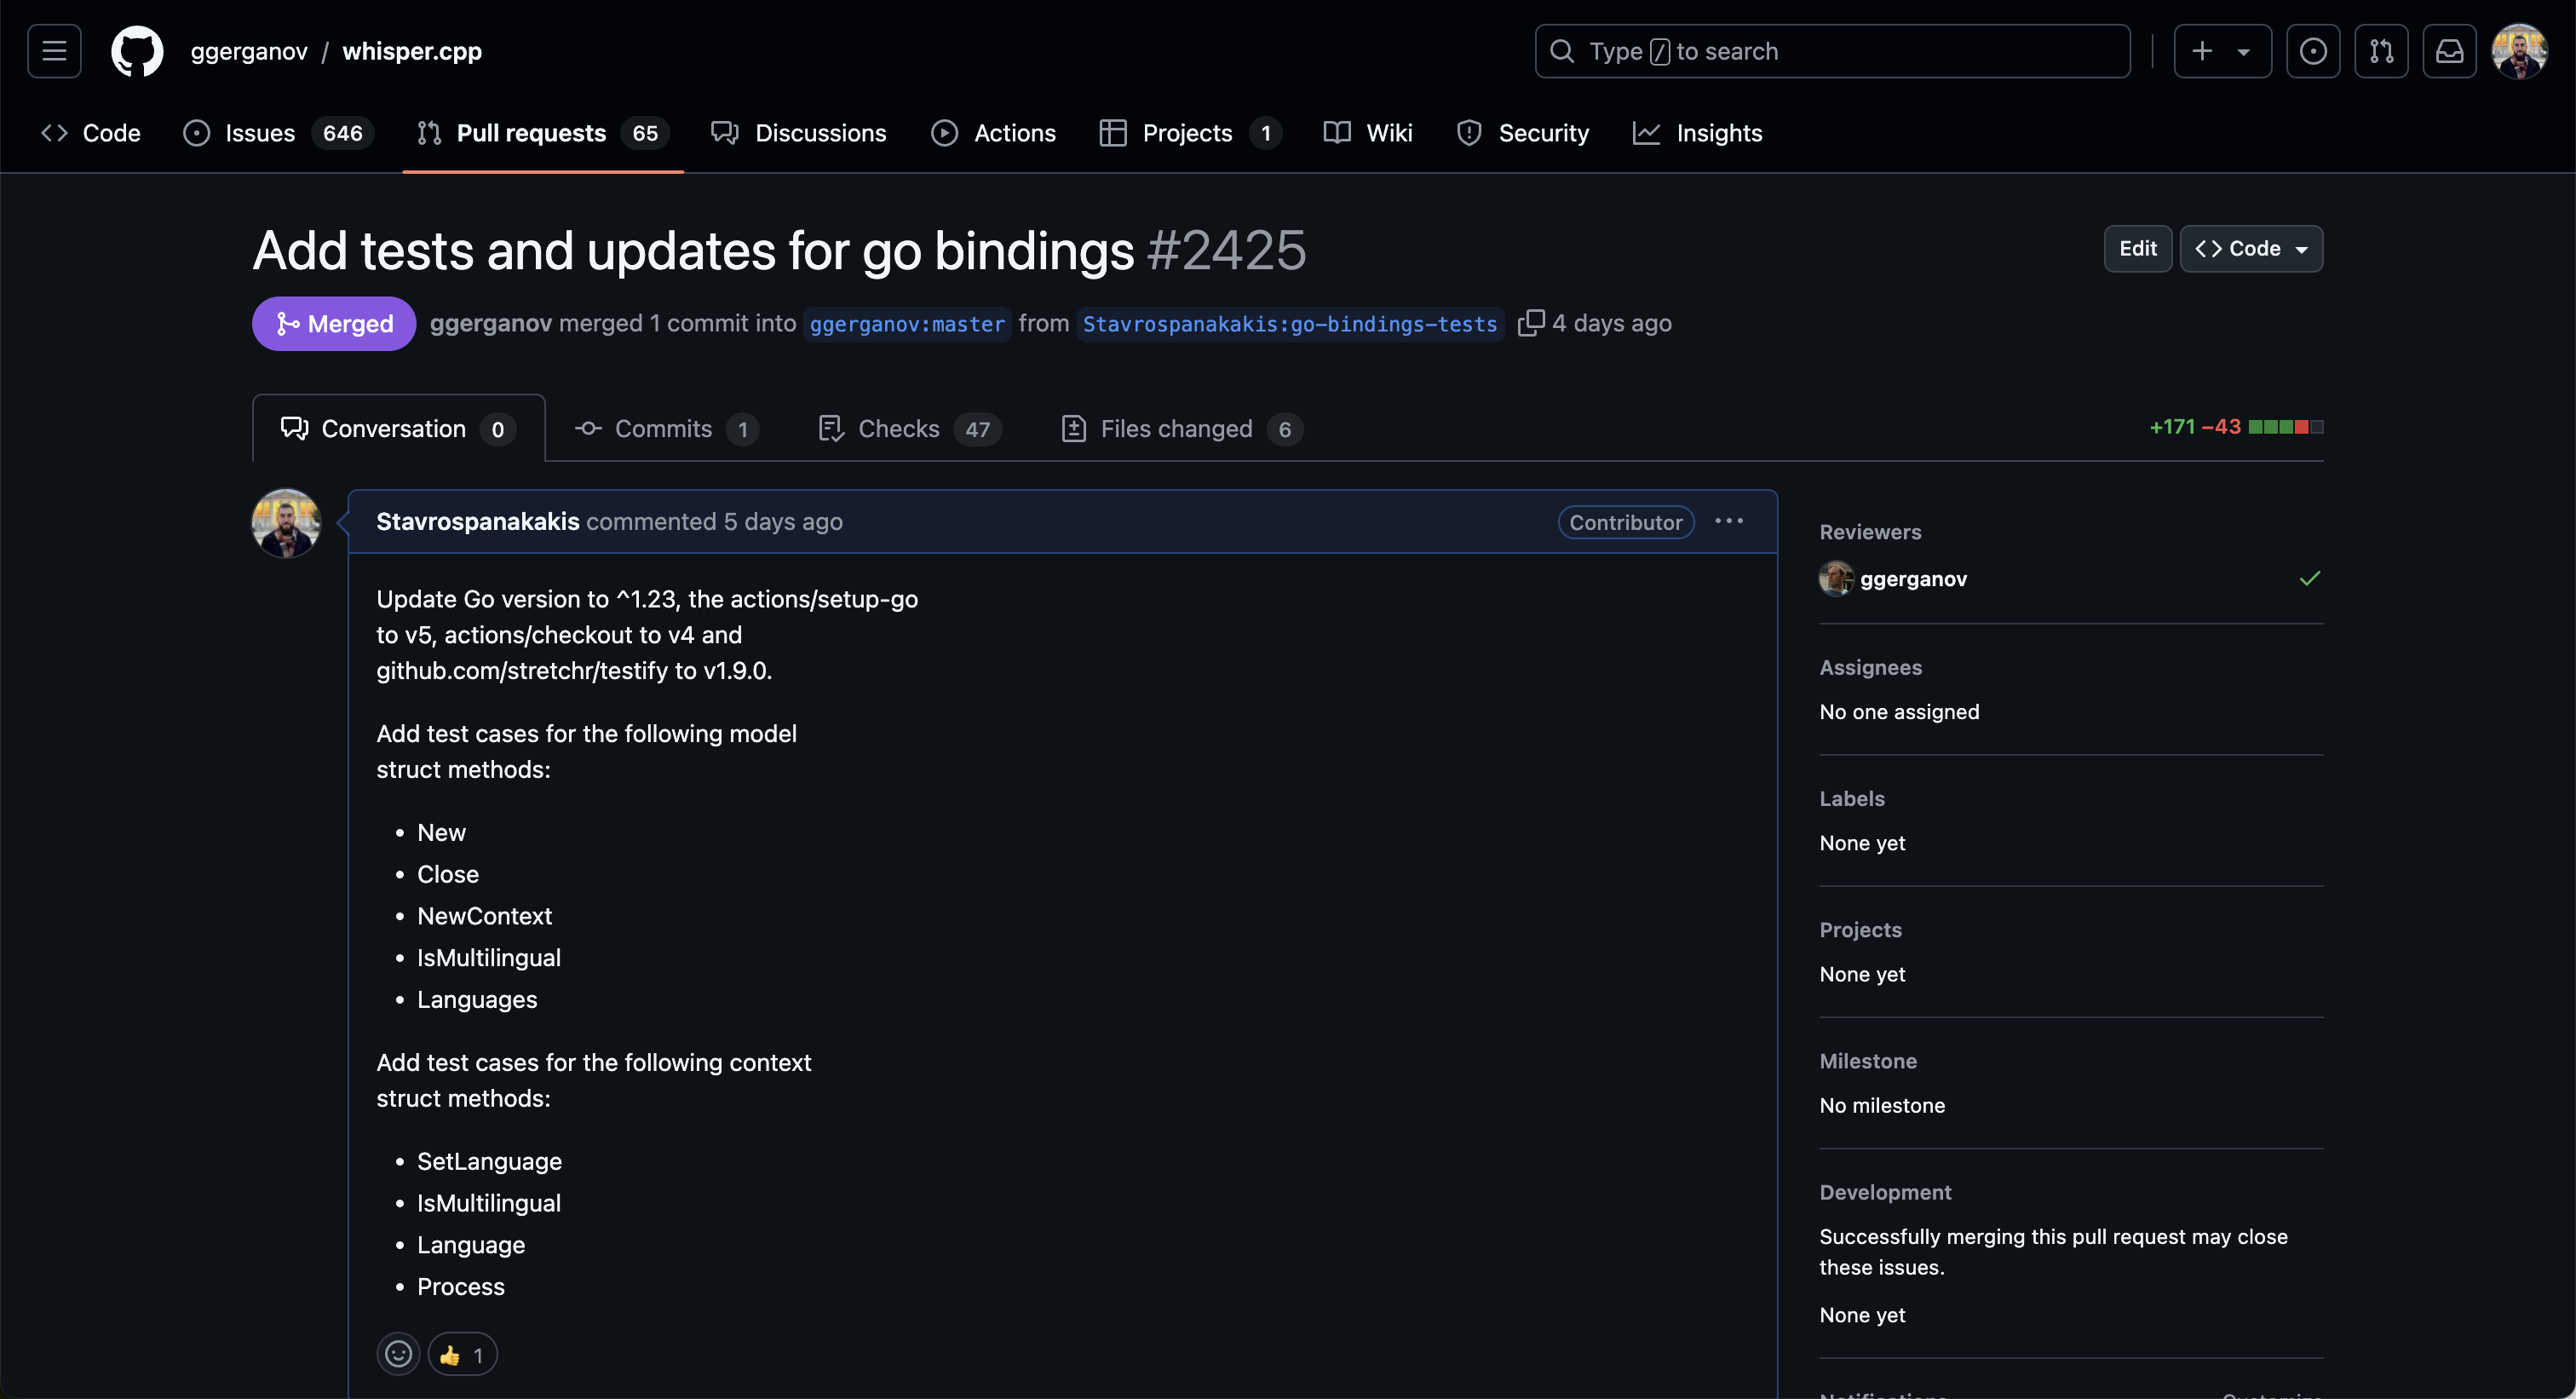Open the Actions tab
The image size is (2576, 1399).
994,132
